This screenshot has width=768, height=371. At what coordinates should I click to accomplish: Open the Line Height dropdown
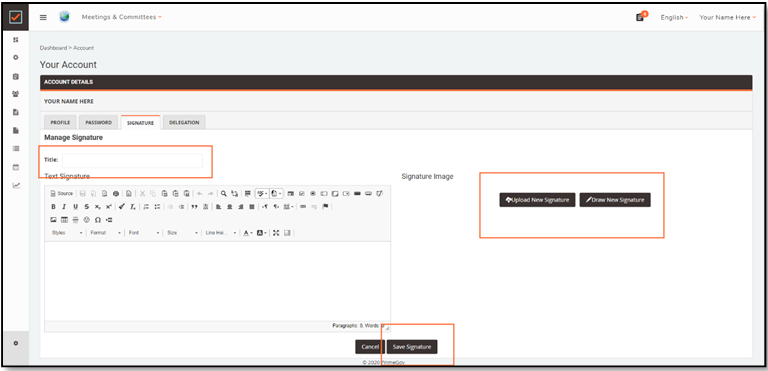click(221, 233)
